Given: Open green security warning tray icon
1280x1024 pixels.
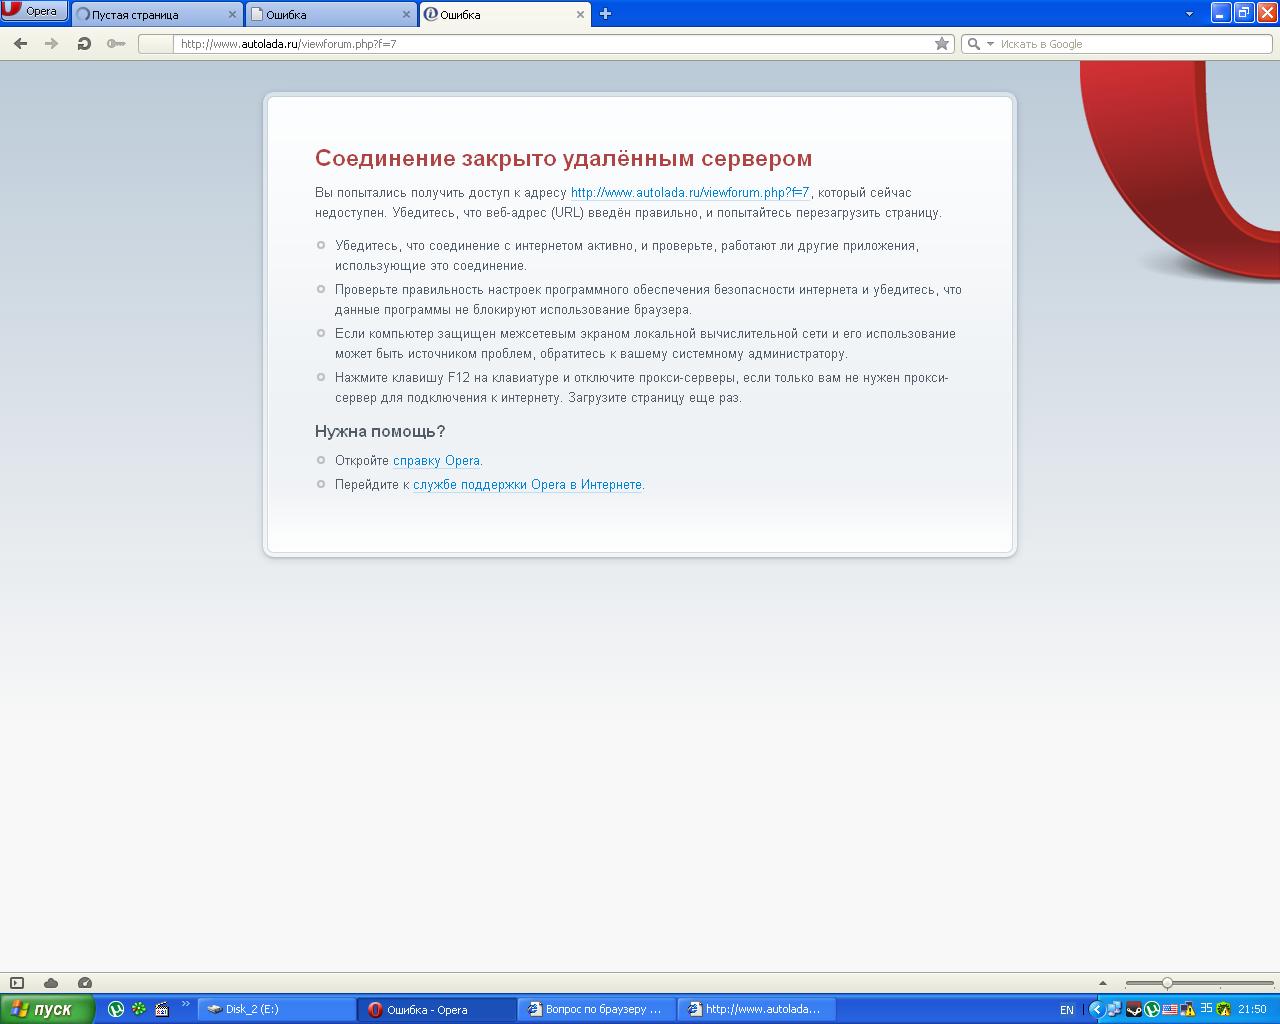Looking at the screenshot, I should 1223,1009.
